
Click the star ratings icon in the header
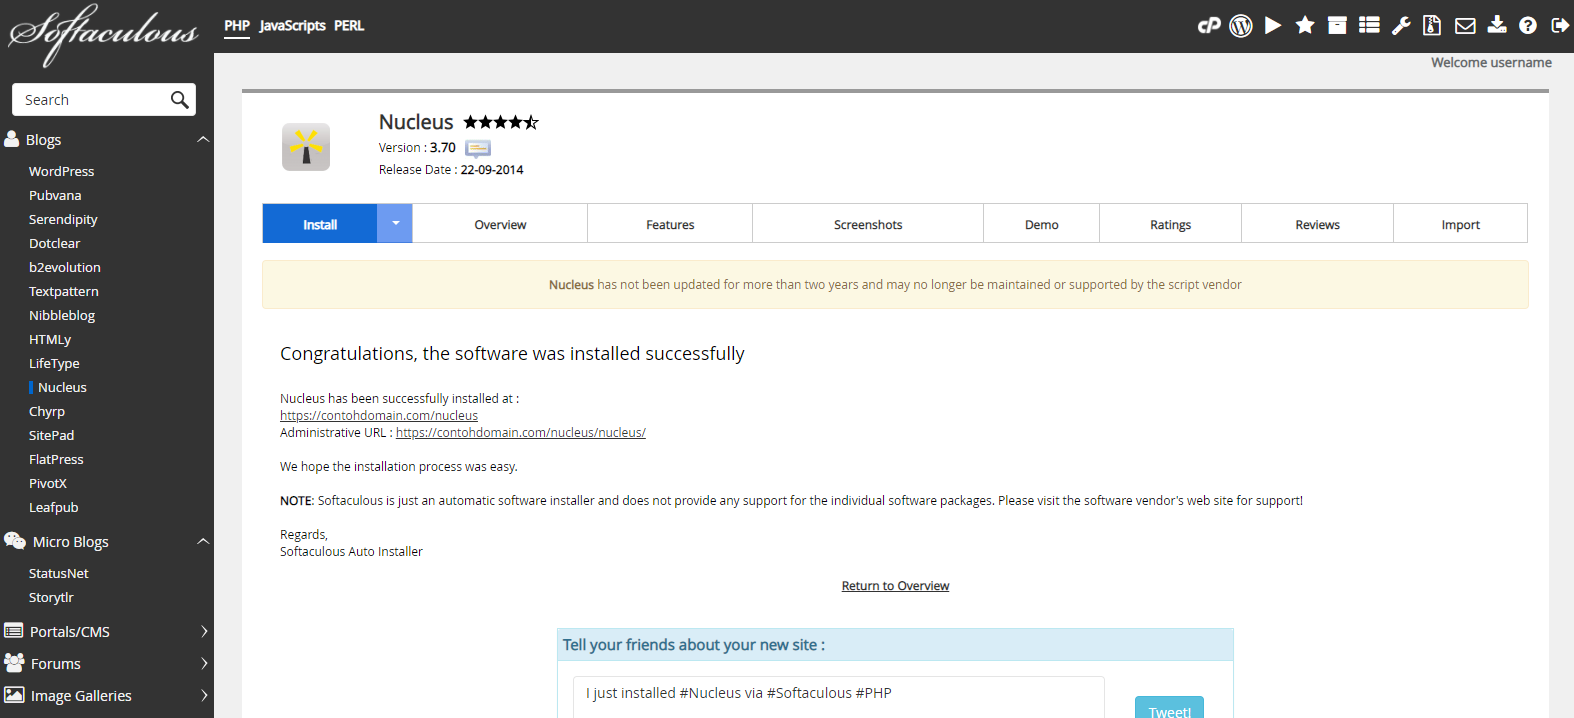[x=1305, y=26]
